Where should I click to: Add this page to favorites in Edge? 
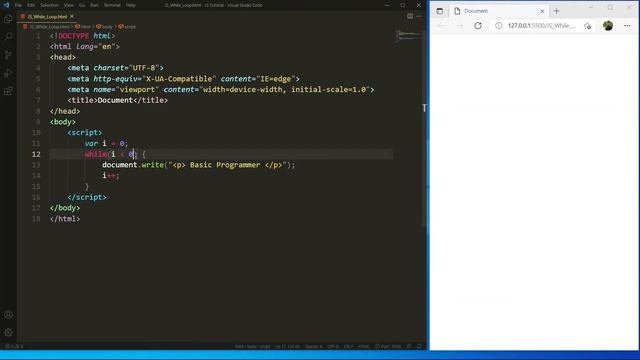coord(587,26)
